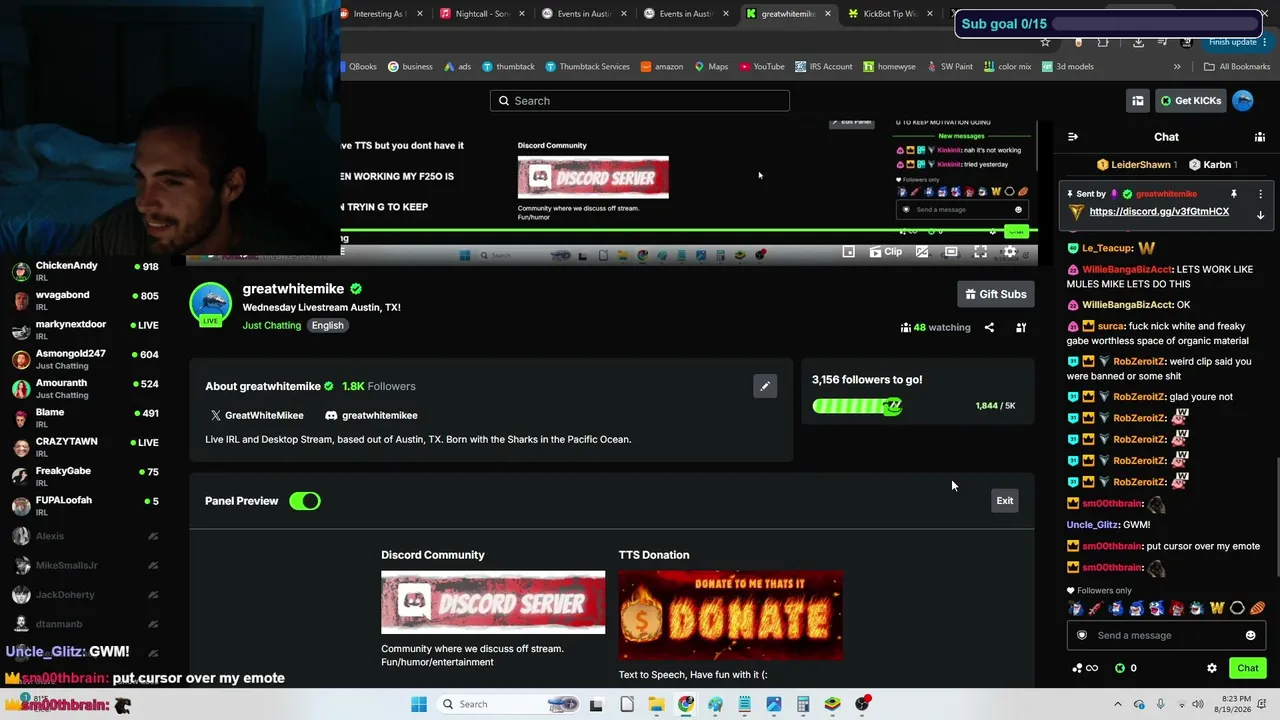Open the pinned message options menu

(1260, 194)
